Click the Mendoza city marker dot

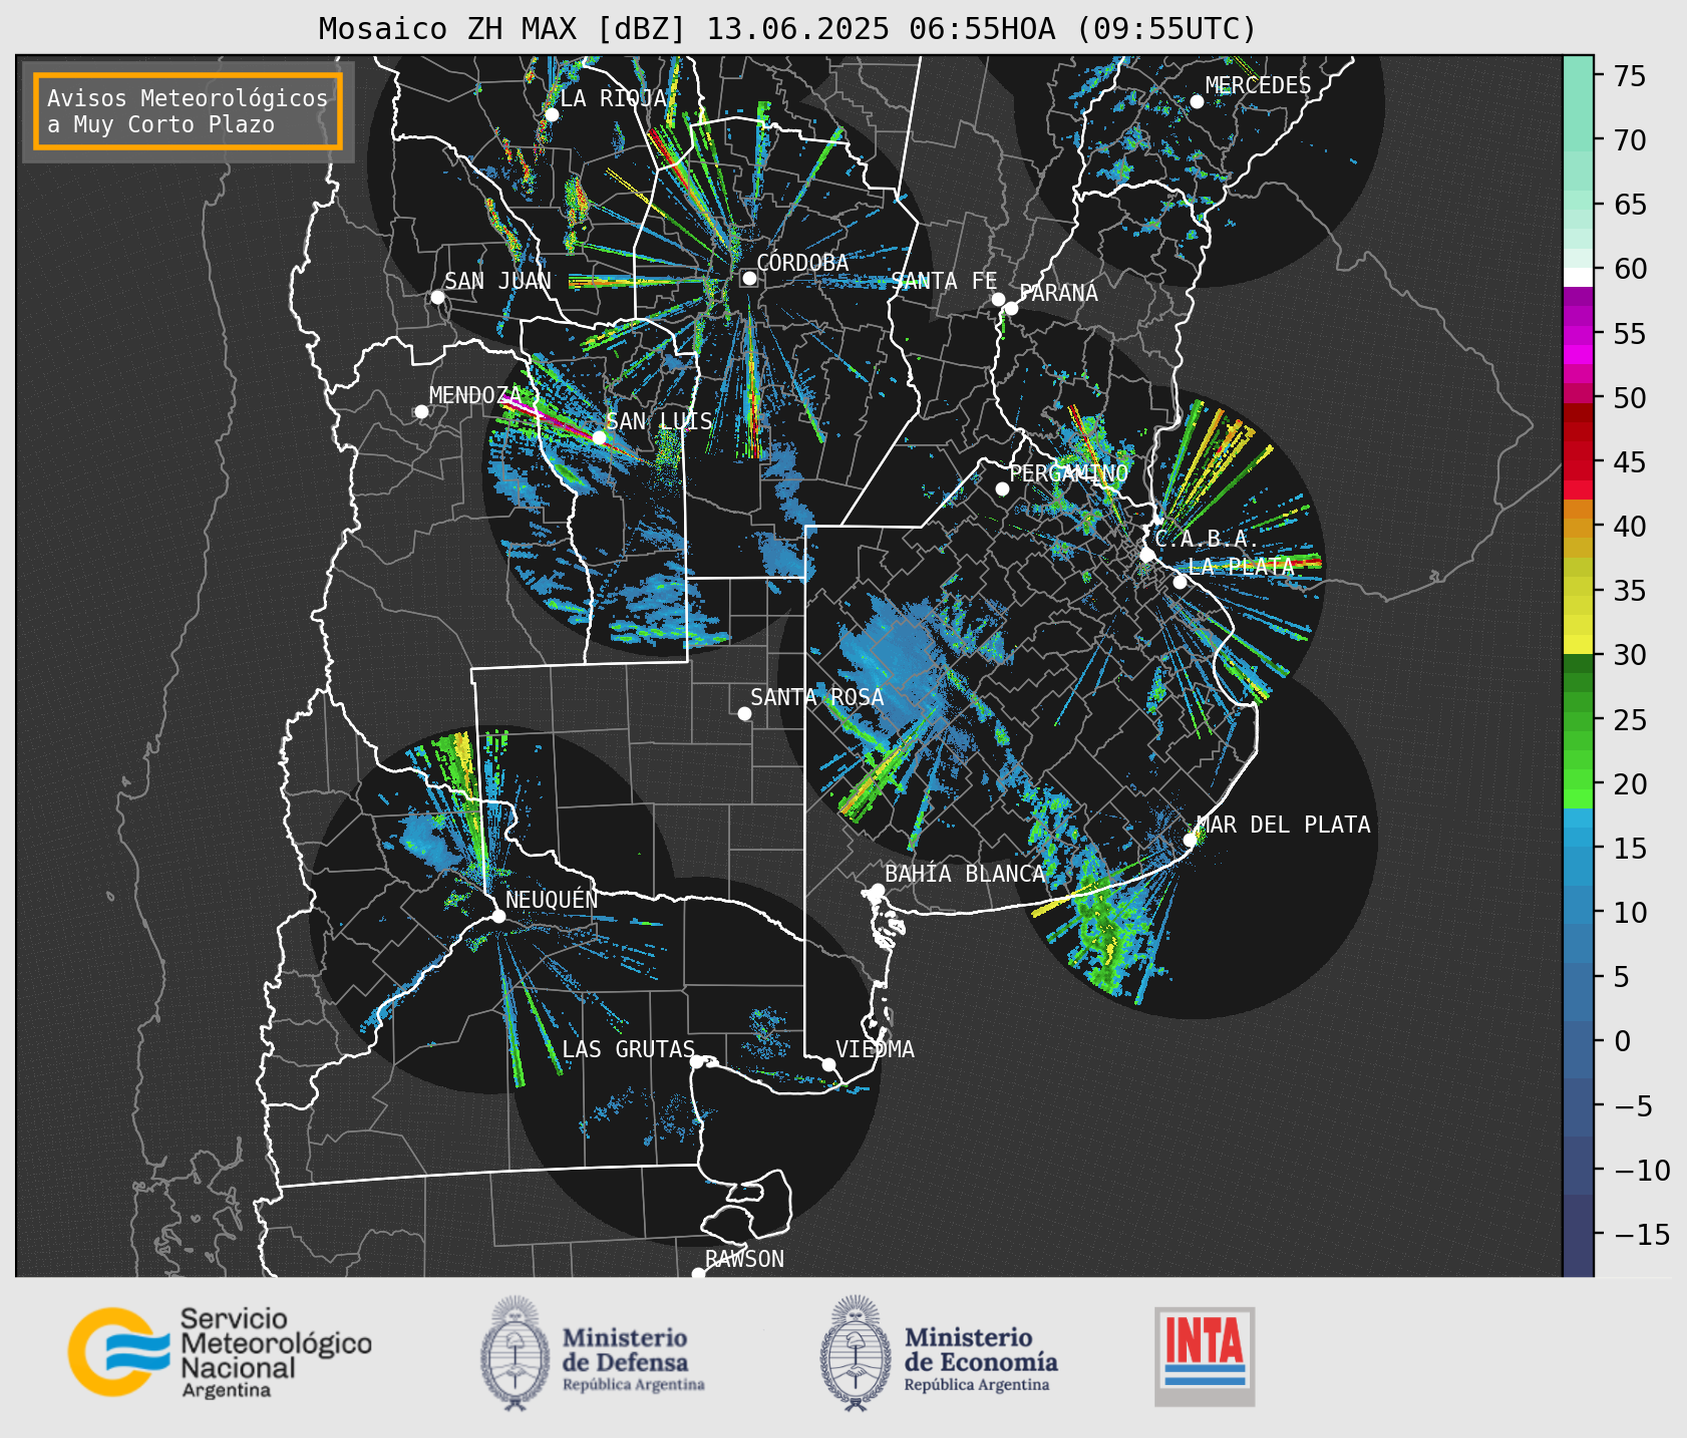coord(421,412)
